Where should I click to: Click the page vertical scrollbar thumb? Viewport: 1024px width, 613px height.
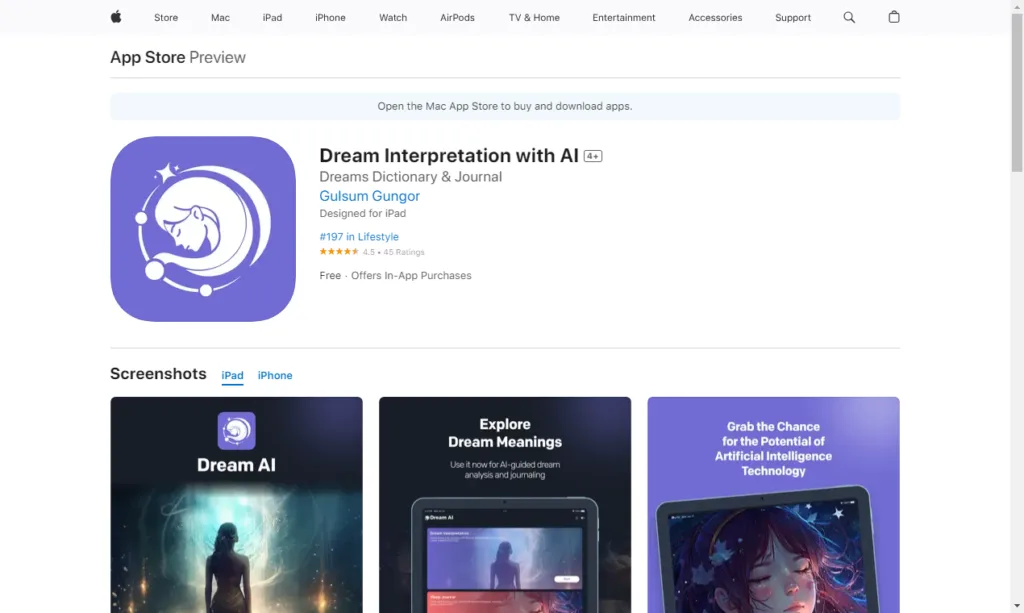1017,91
